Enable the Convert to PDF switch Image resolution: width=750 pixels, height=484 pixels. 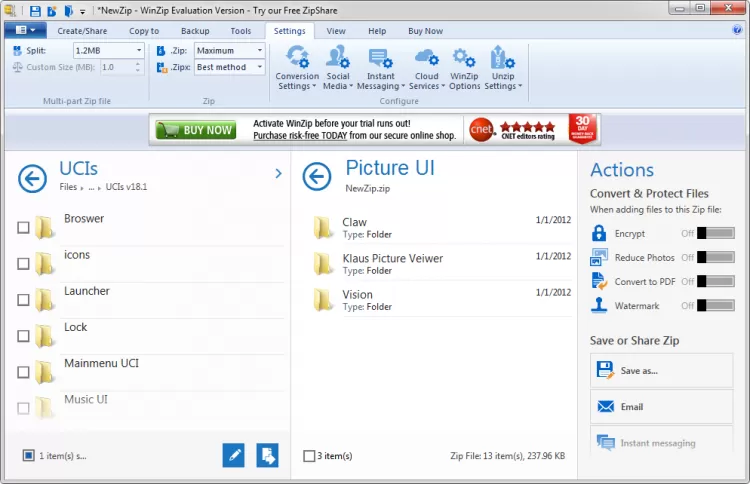click(x=716, y=281)
